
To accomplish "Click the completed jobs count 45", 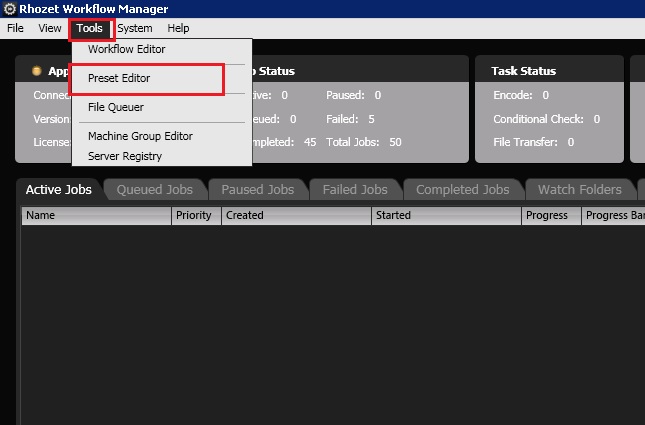I will click(310, 142).
